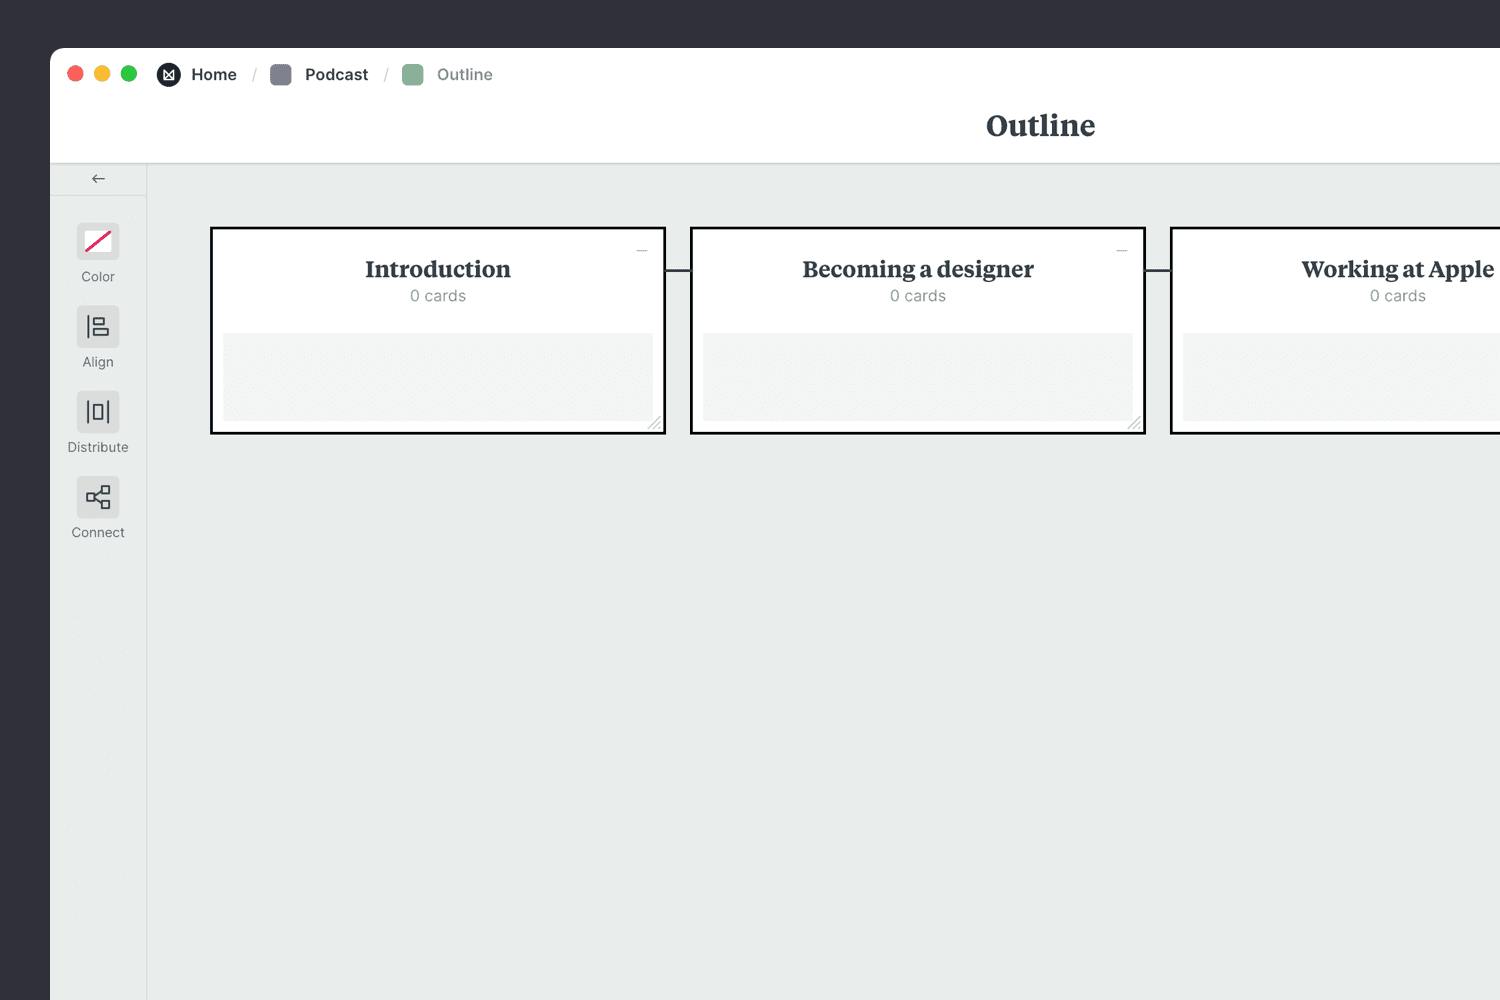Viewport: 1500px width, 1000px height.
Task: Click the Becoming a designer heading
Action: 918,269
